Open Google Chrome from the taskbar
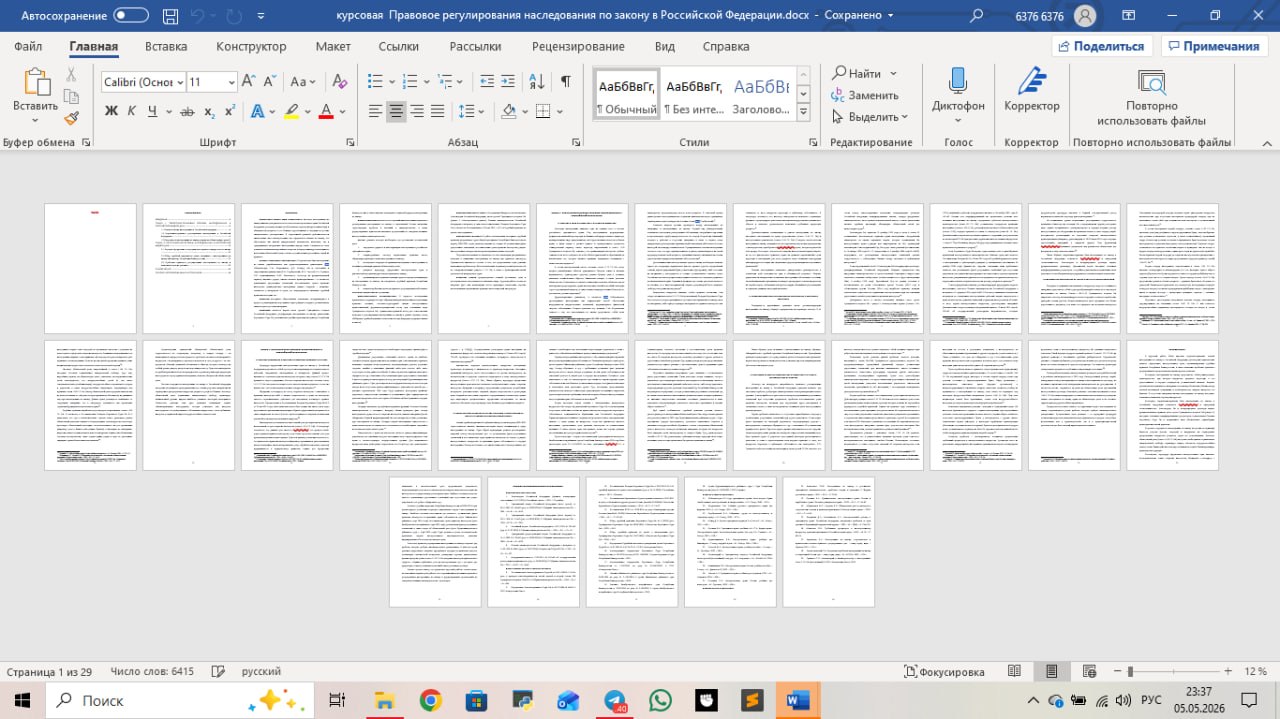This screenshot has height=719, width=1280. [x=431, y=701]
